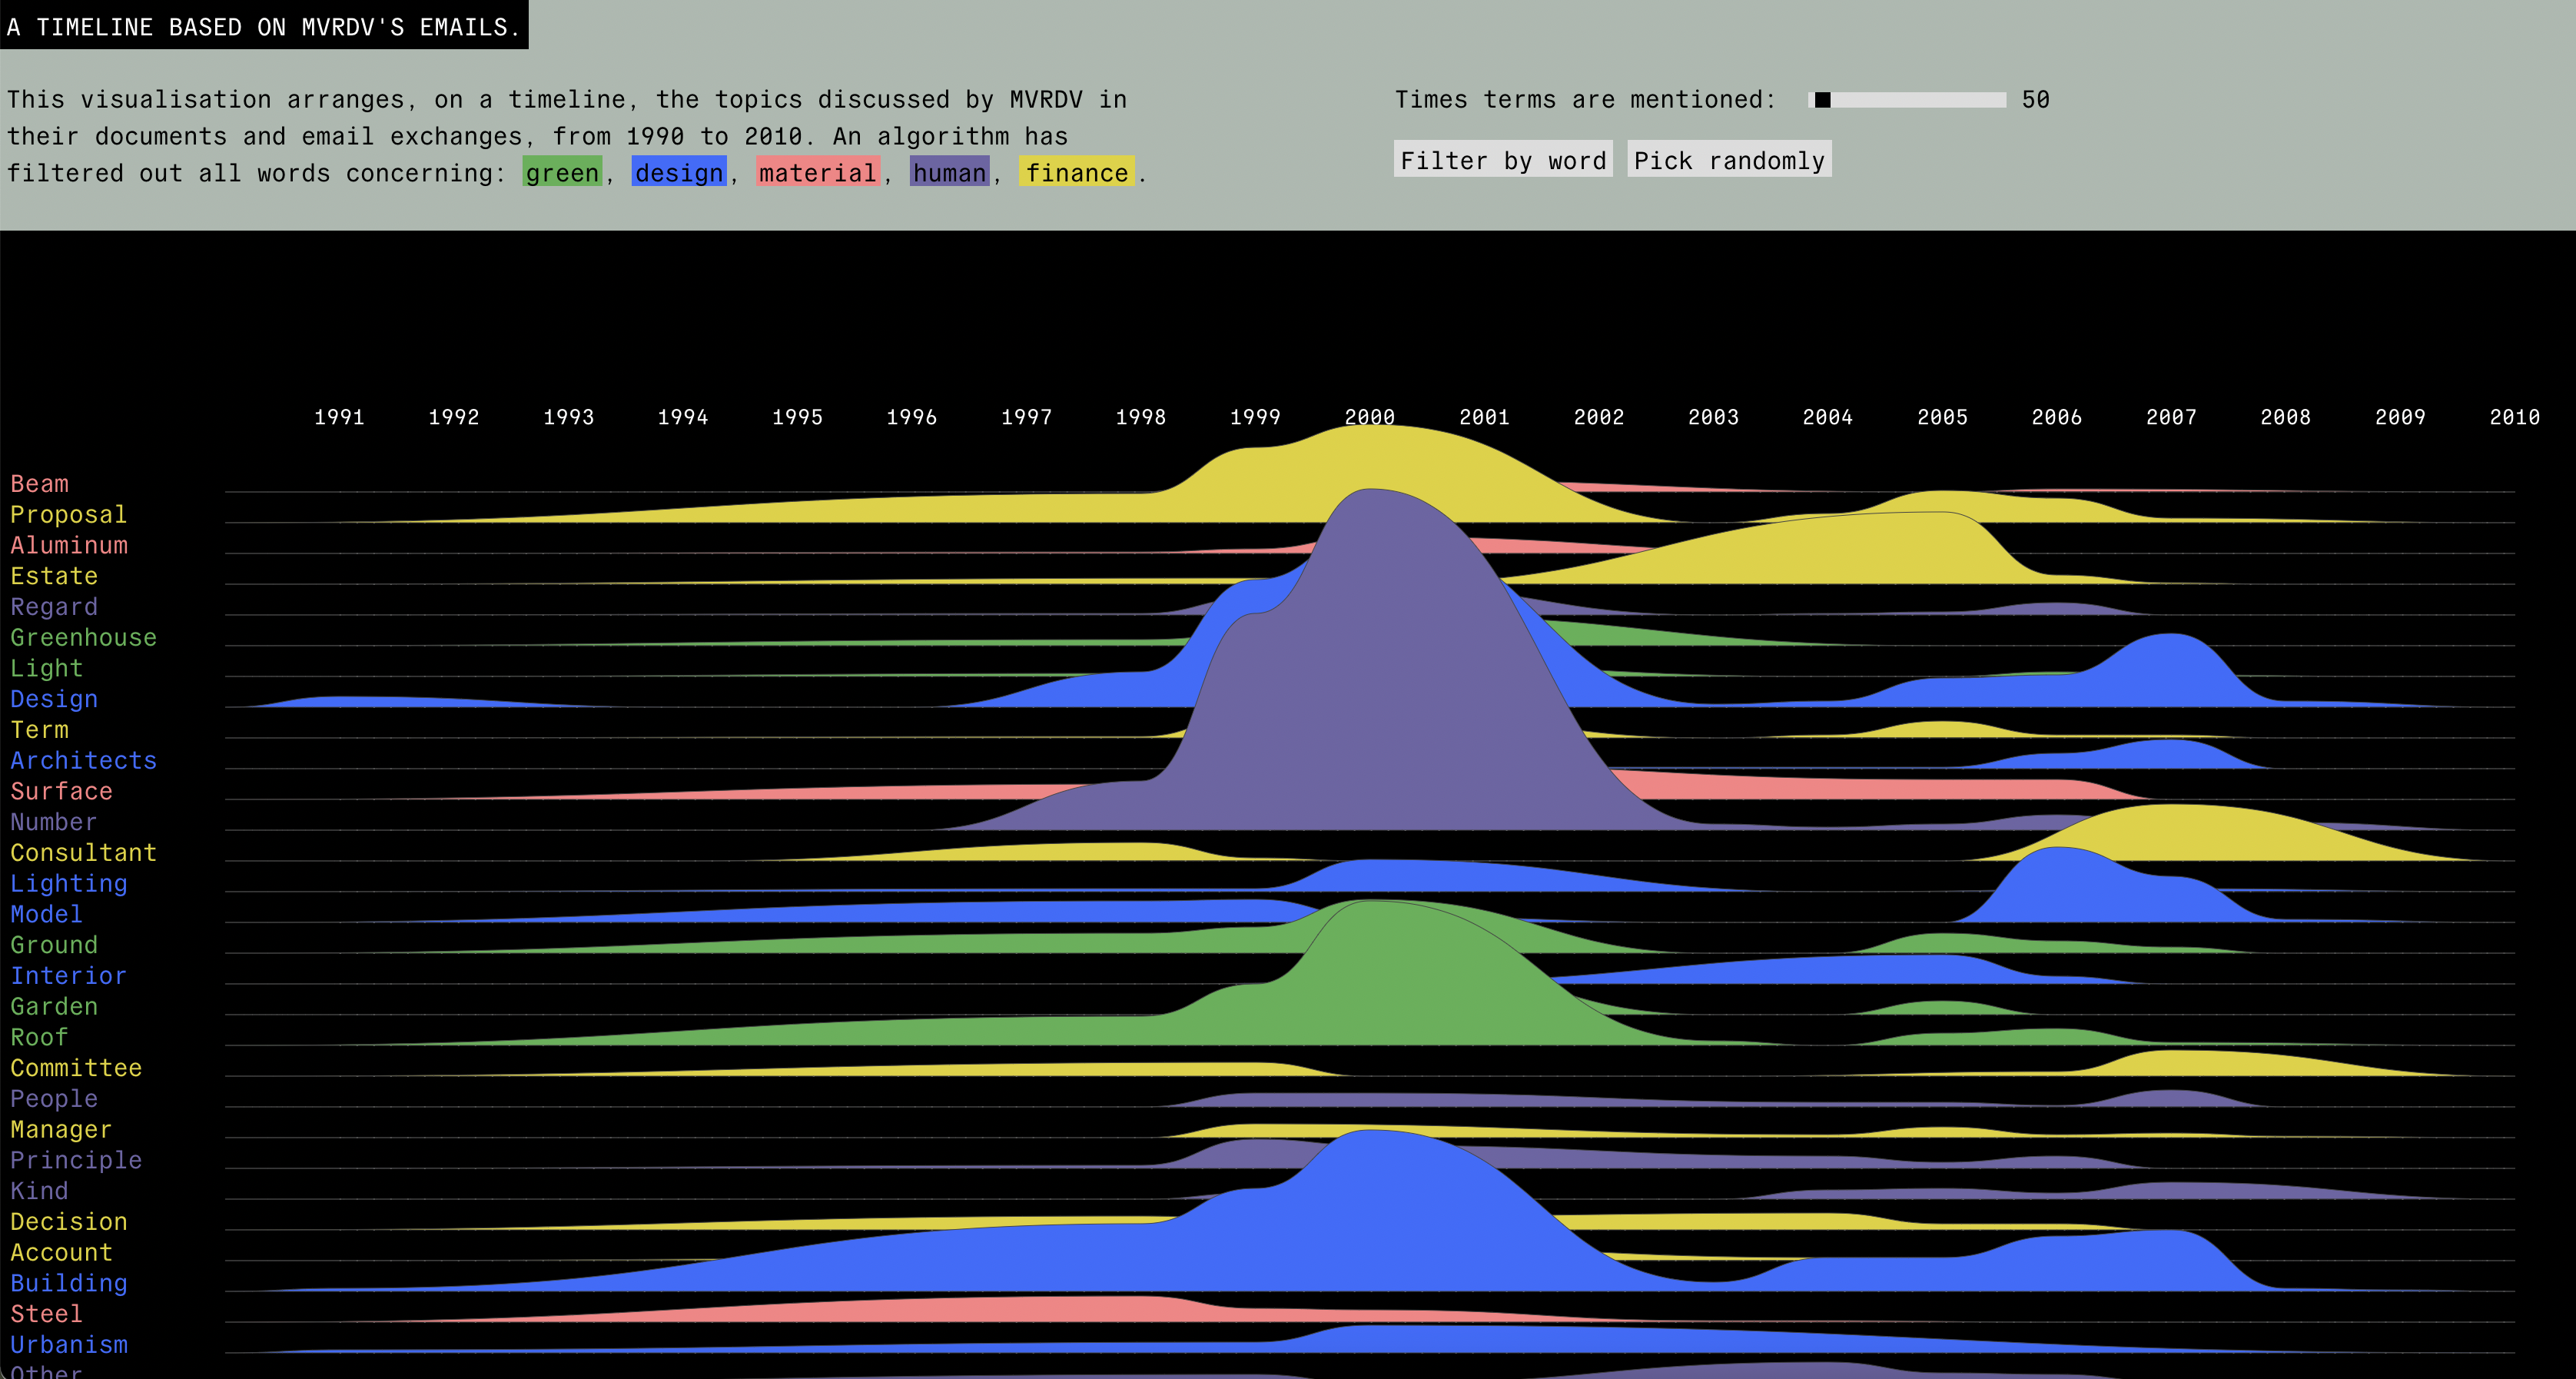Click the Steel term label
2576x1379 pixels.
coord(46,1314)
